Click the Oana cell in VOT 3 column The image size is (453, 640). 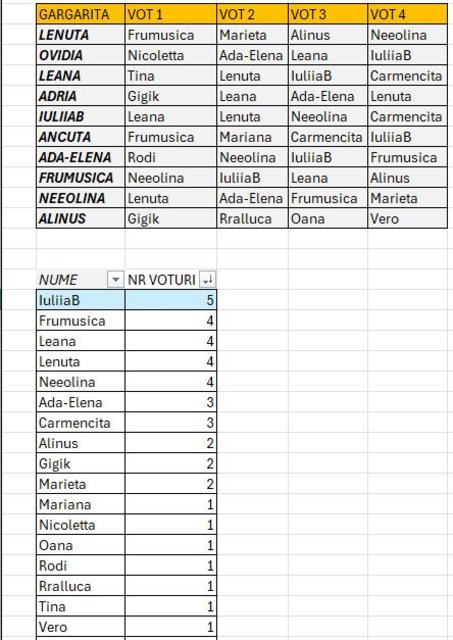[328, 218]
